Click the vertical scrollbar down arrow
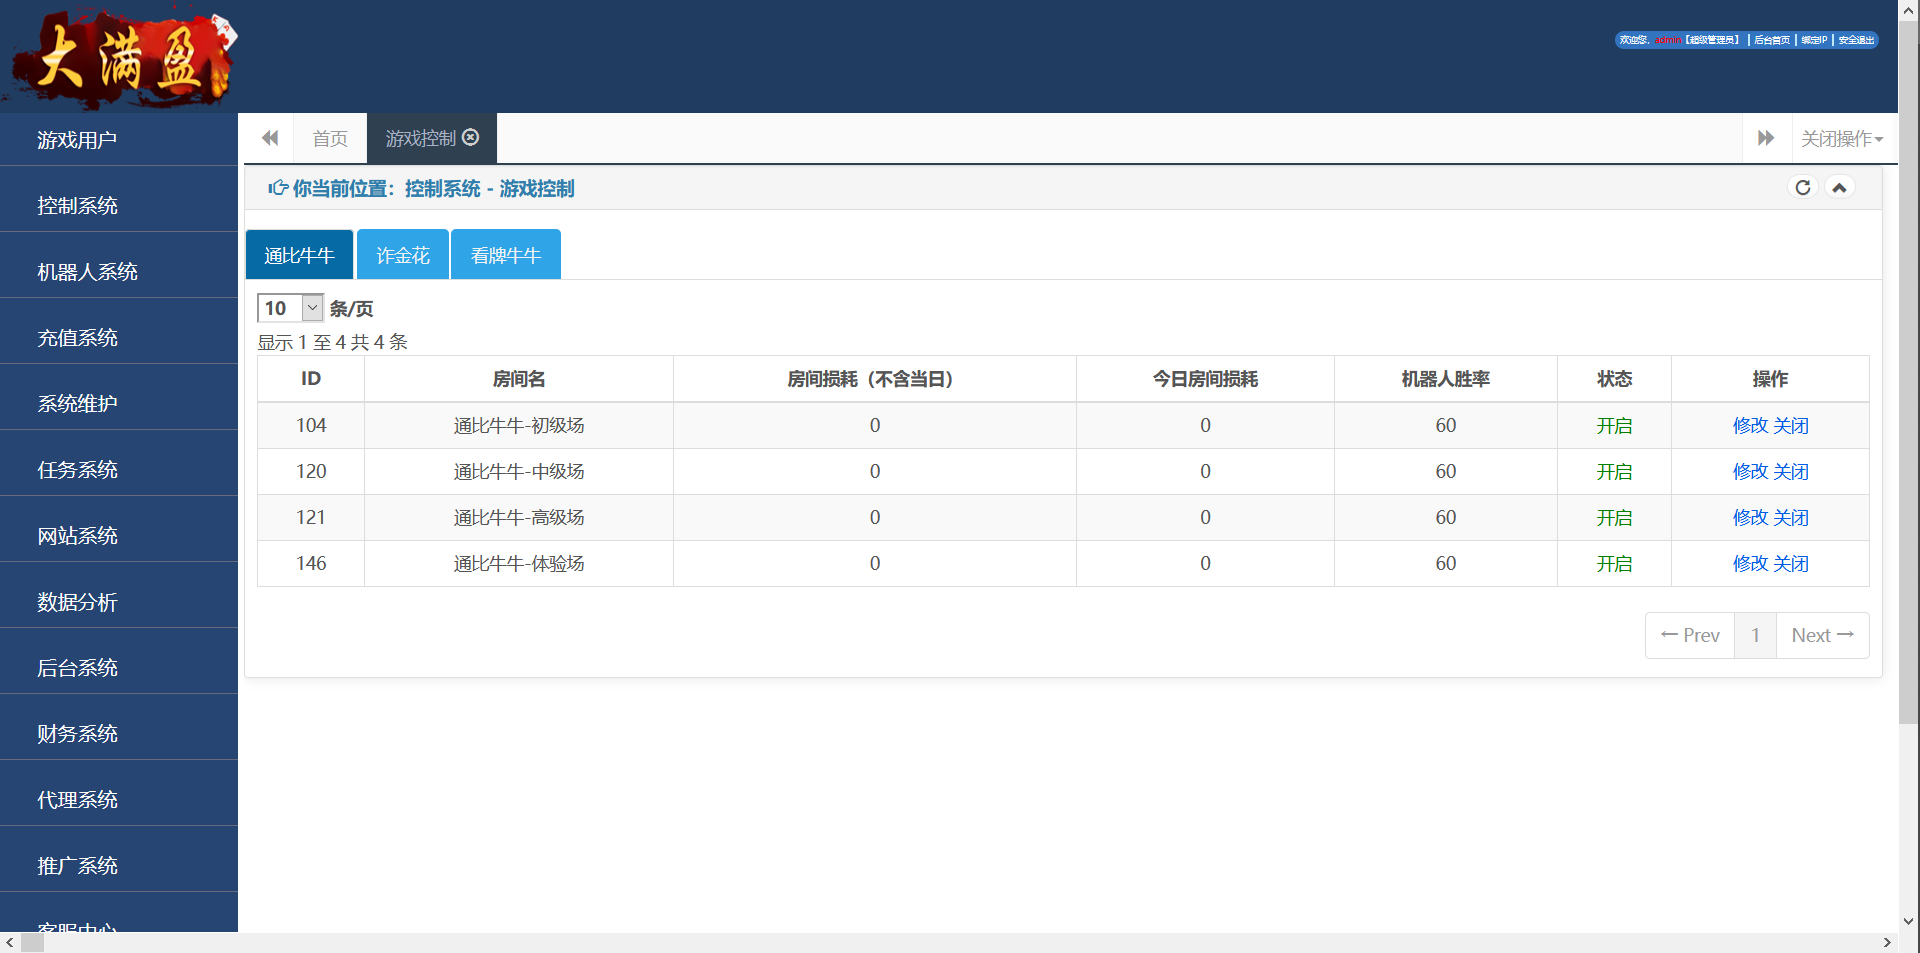The width and height of the screenshot is (1920, 953). pyautogui.click(x=1909, y=921)
